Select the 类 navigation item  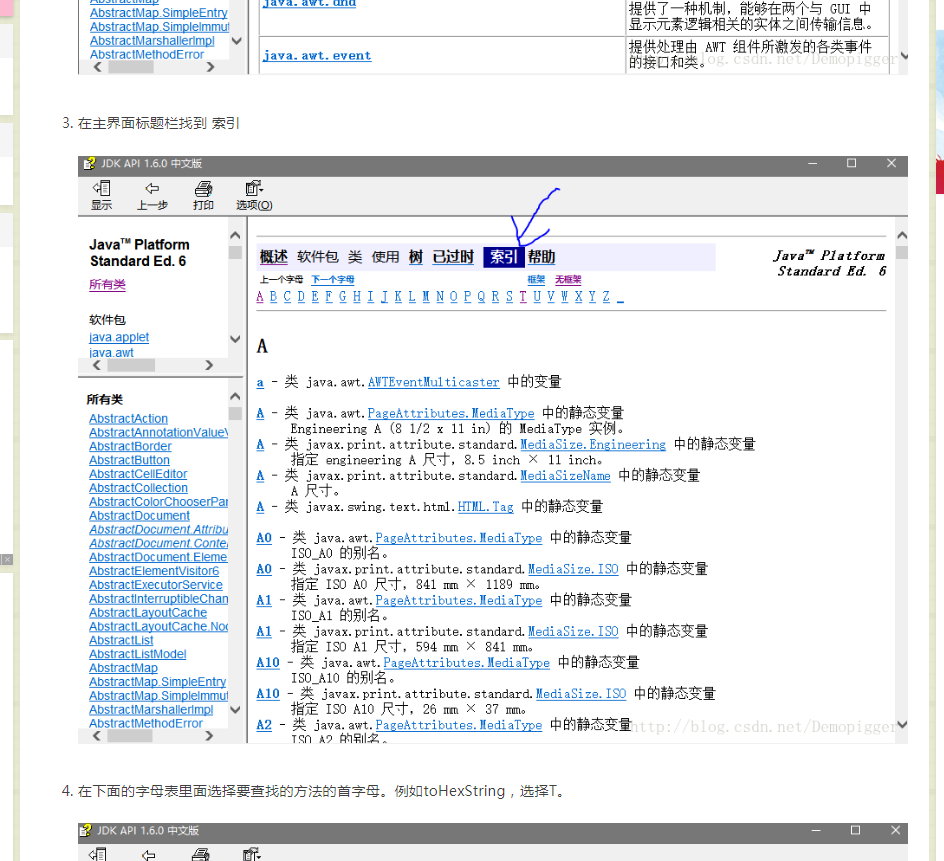pyautogui.click(x=355, y=257)
